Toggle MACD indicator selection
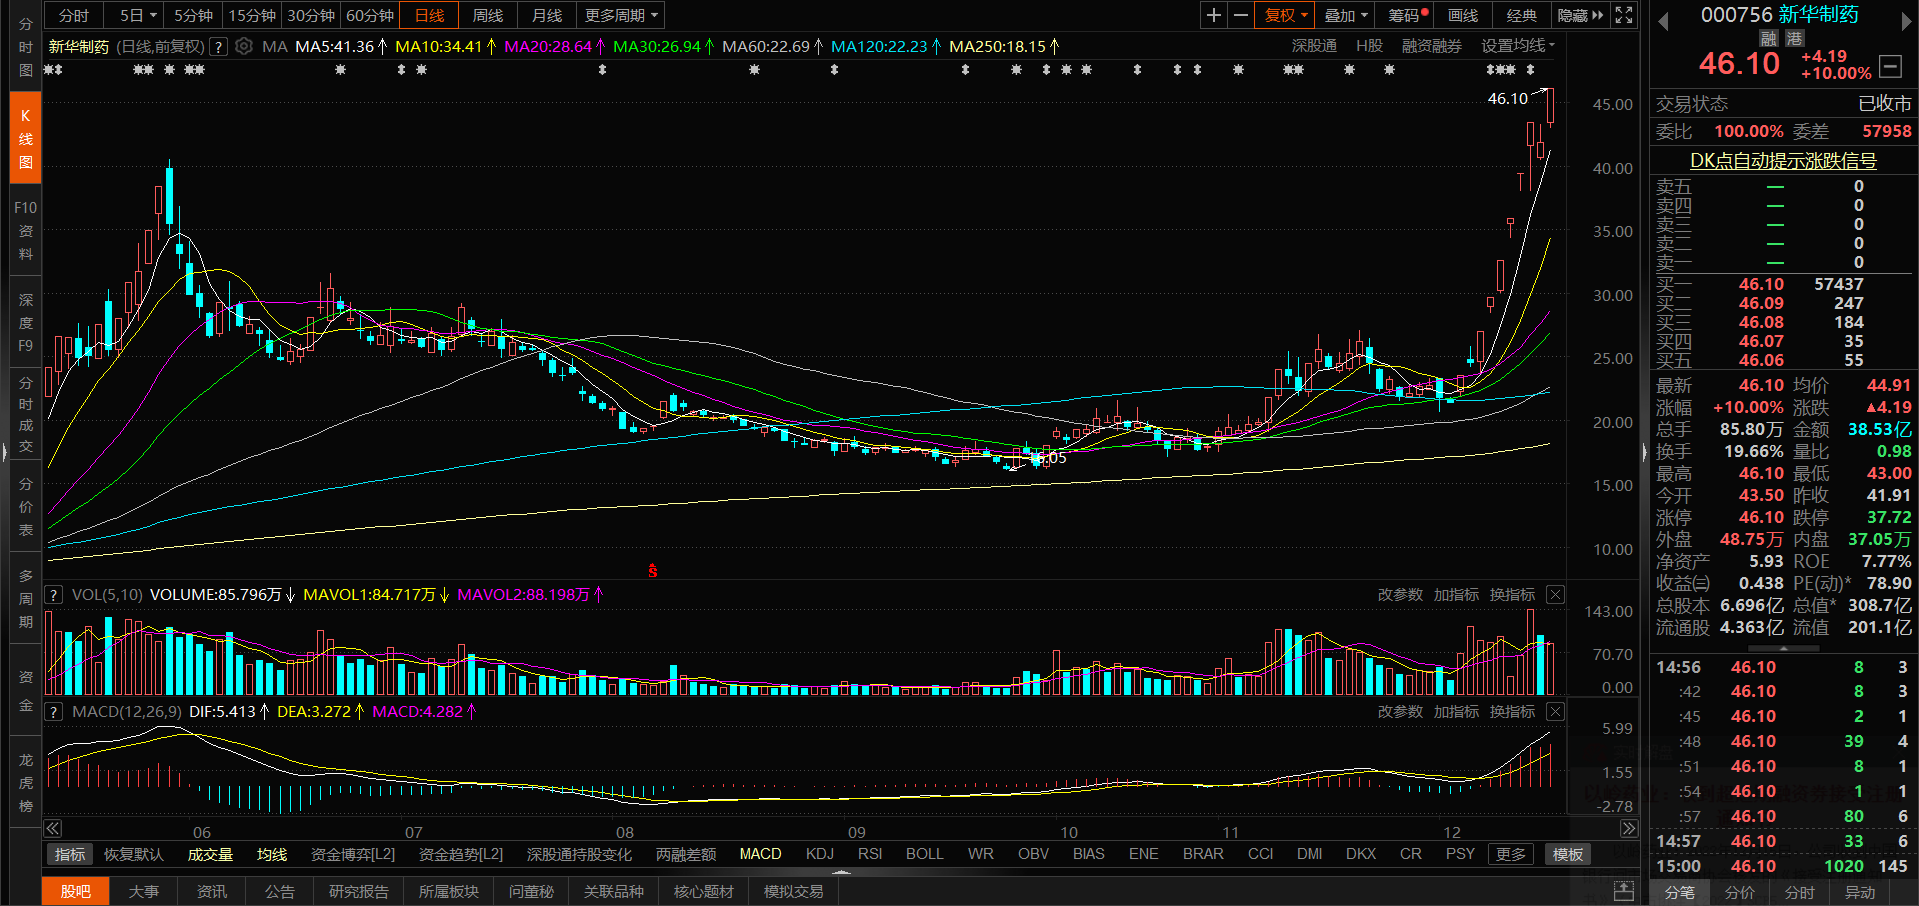1919x906 pixels. tap(760, 854)
